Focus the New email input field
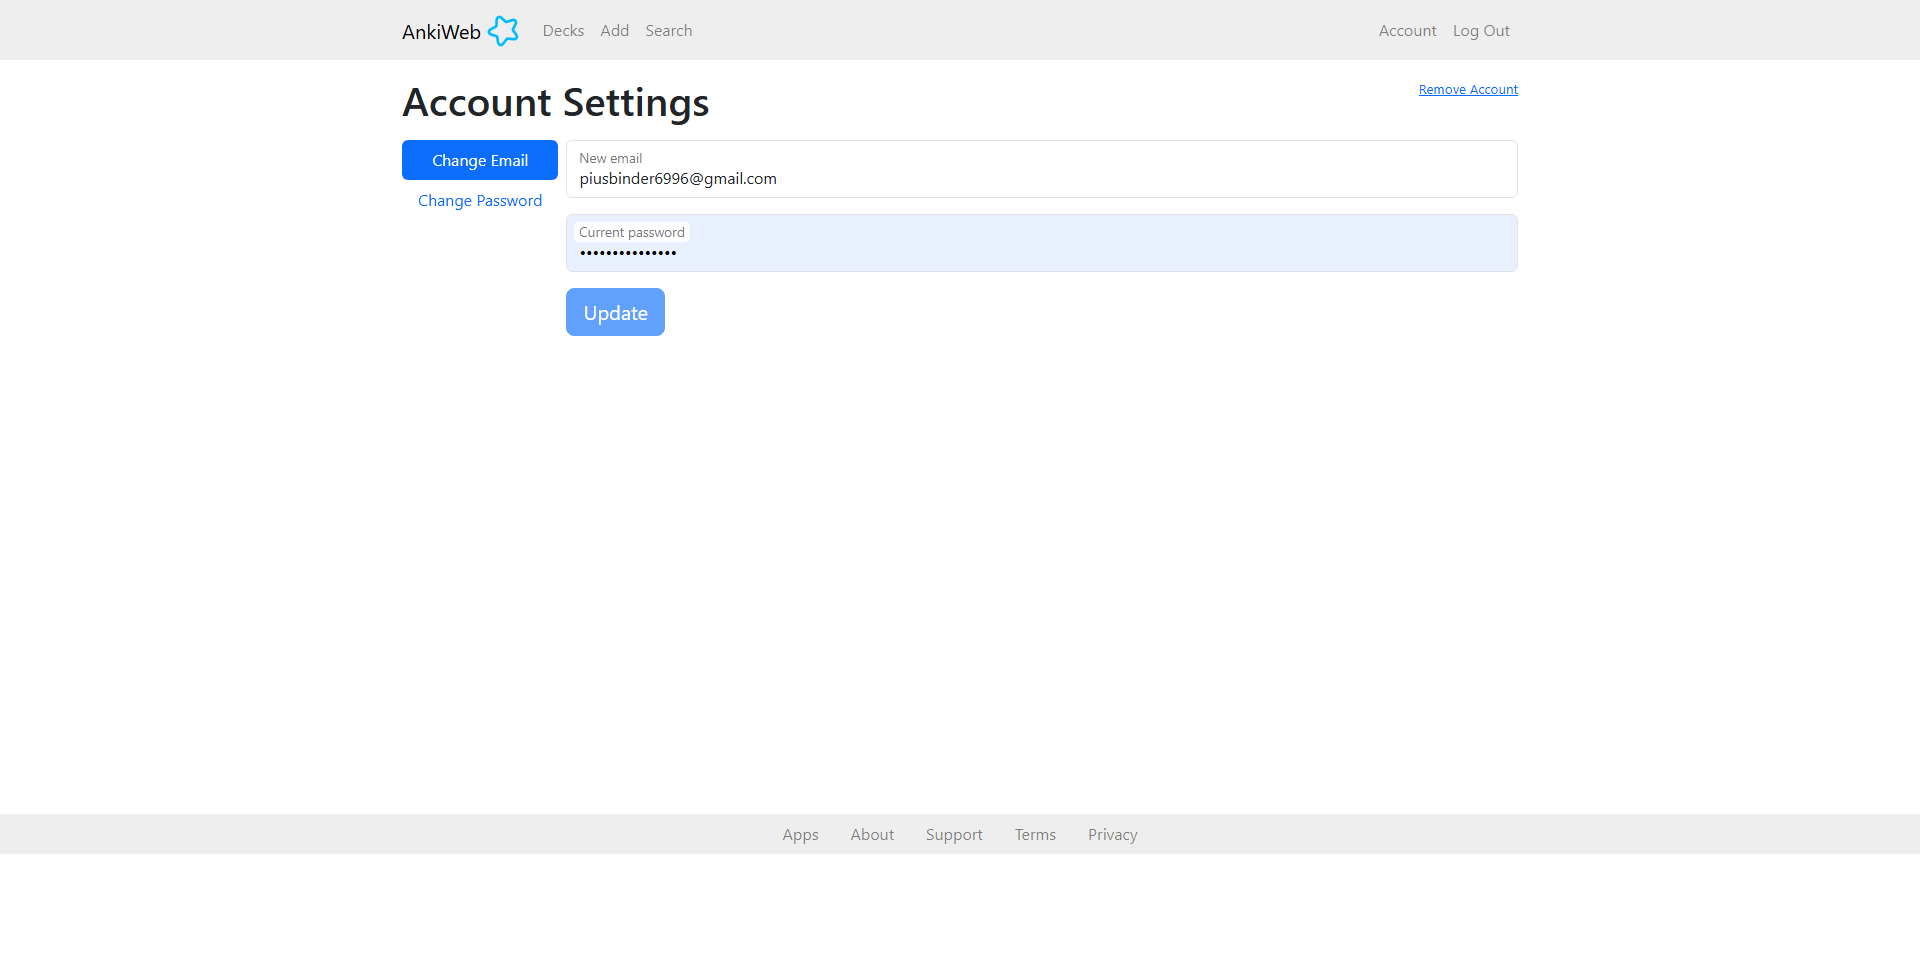Viewport: 1920px width, 963px height. coord(1040,179)
